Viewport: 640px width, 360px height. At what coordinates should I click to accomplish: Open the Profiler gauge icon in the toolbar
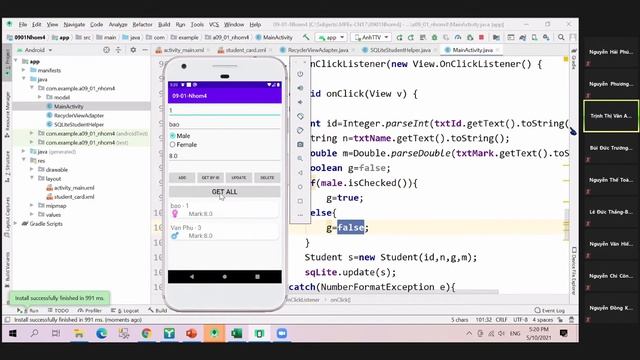coord(458,37)
